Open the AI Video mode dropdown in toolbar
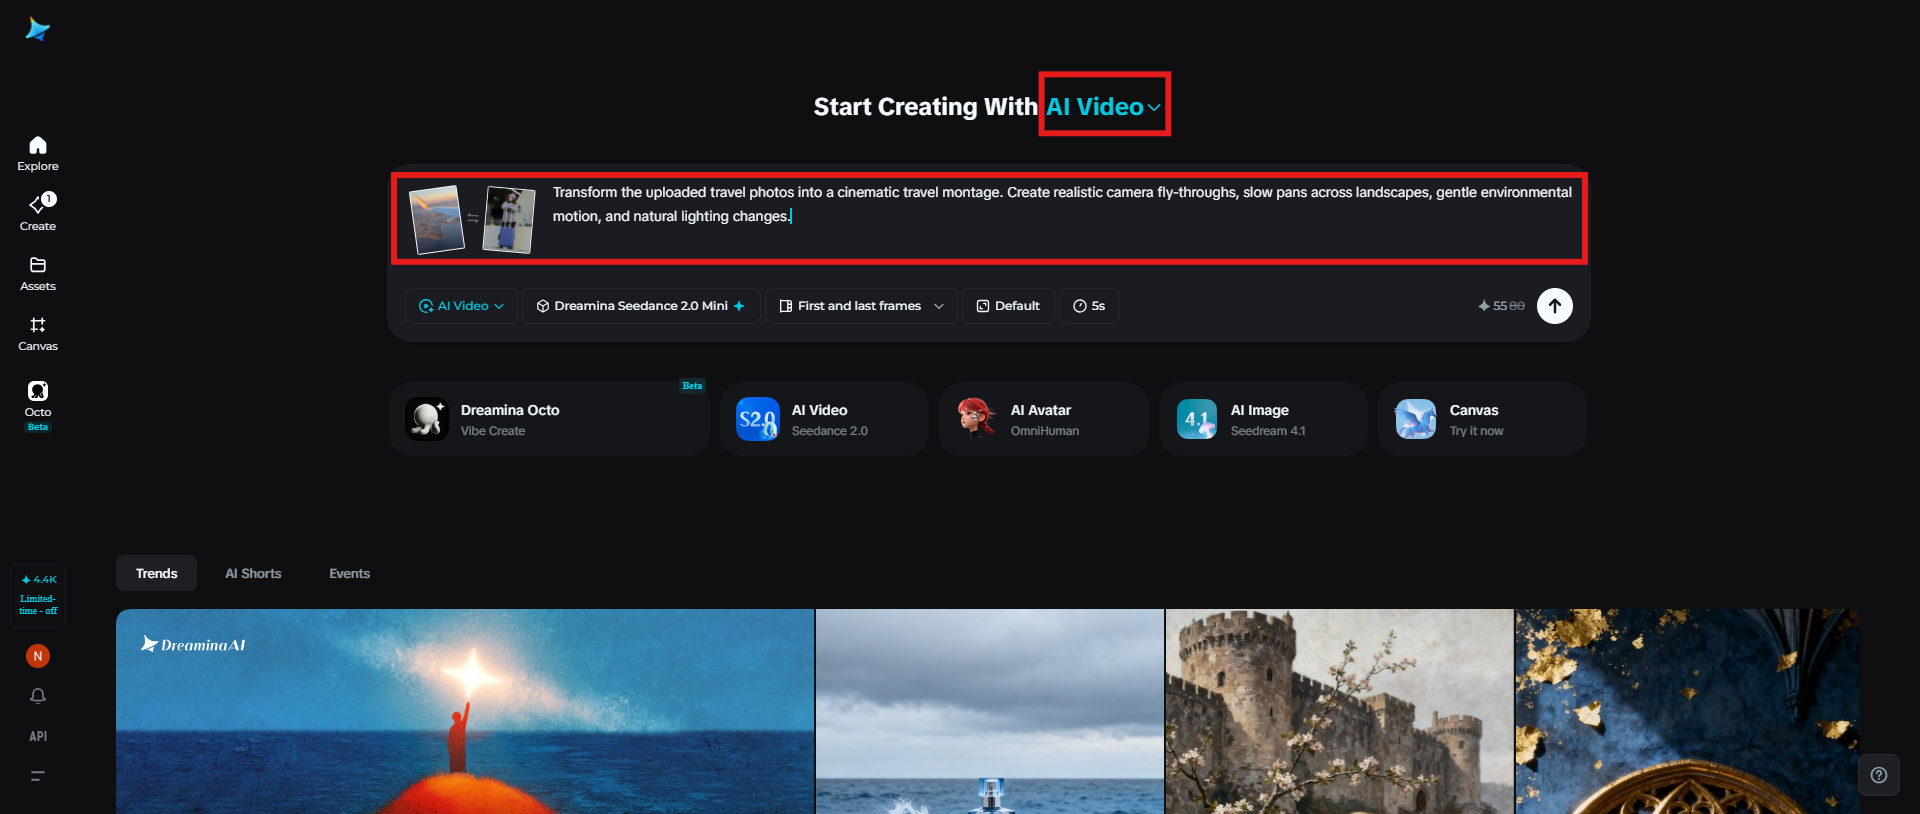The height and width of the screenshot is (814, 1920). click(461, 306)
